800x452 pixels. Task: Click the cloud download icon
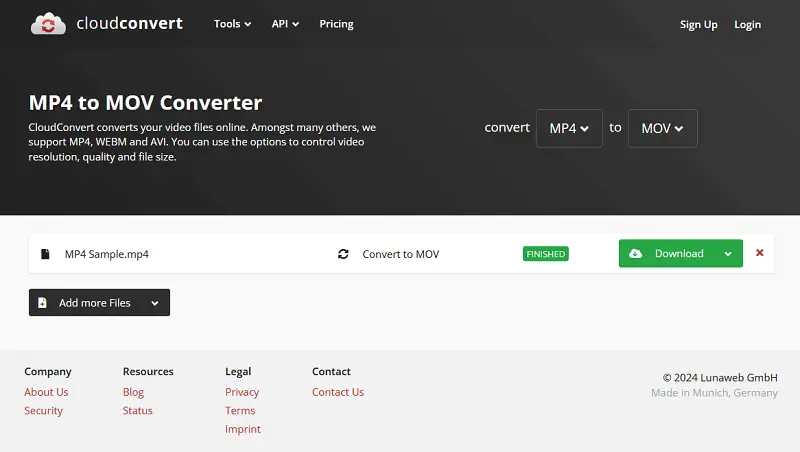635,254
